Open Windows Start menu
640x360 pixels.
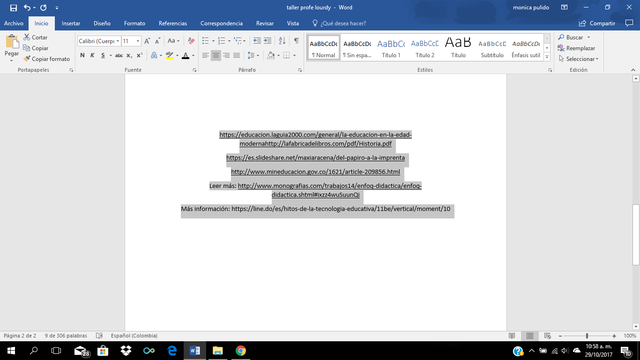11,351
